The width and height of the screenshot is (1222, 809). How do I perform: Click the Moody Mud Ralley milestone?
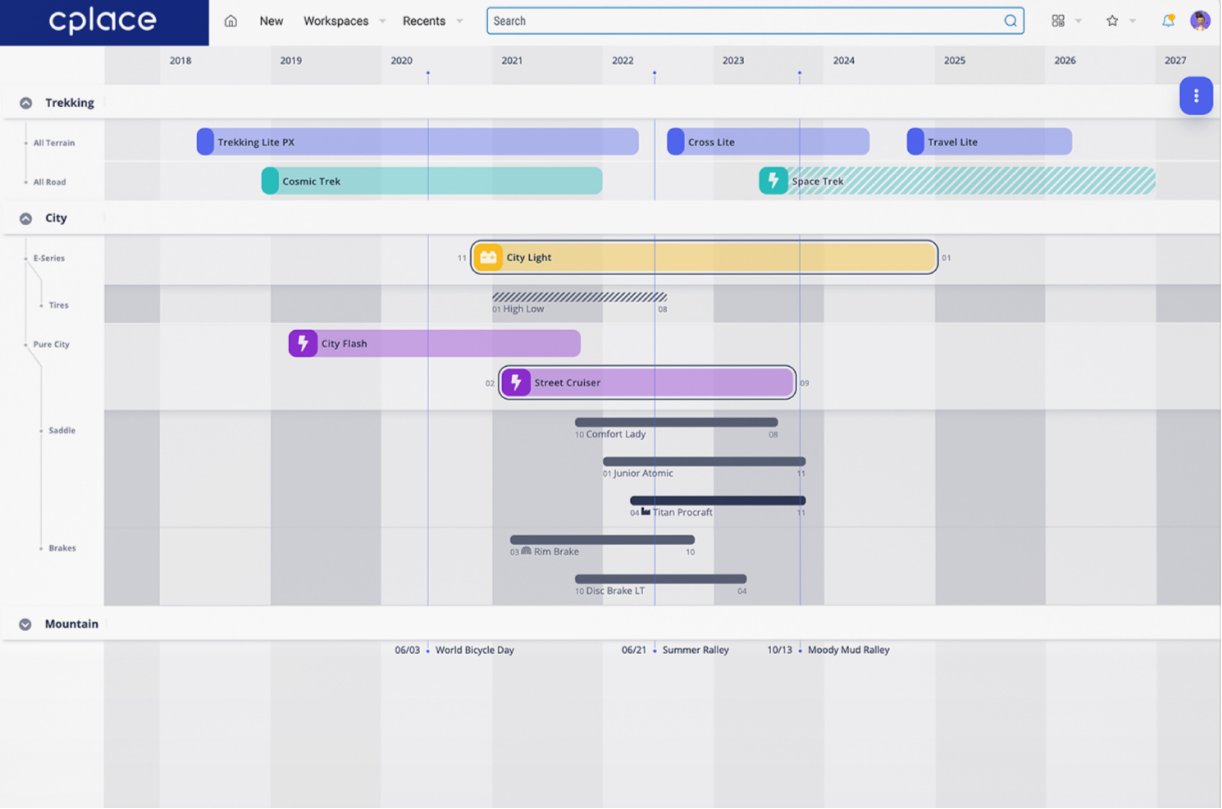(x=848, y=650)
